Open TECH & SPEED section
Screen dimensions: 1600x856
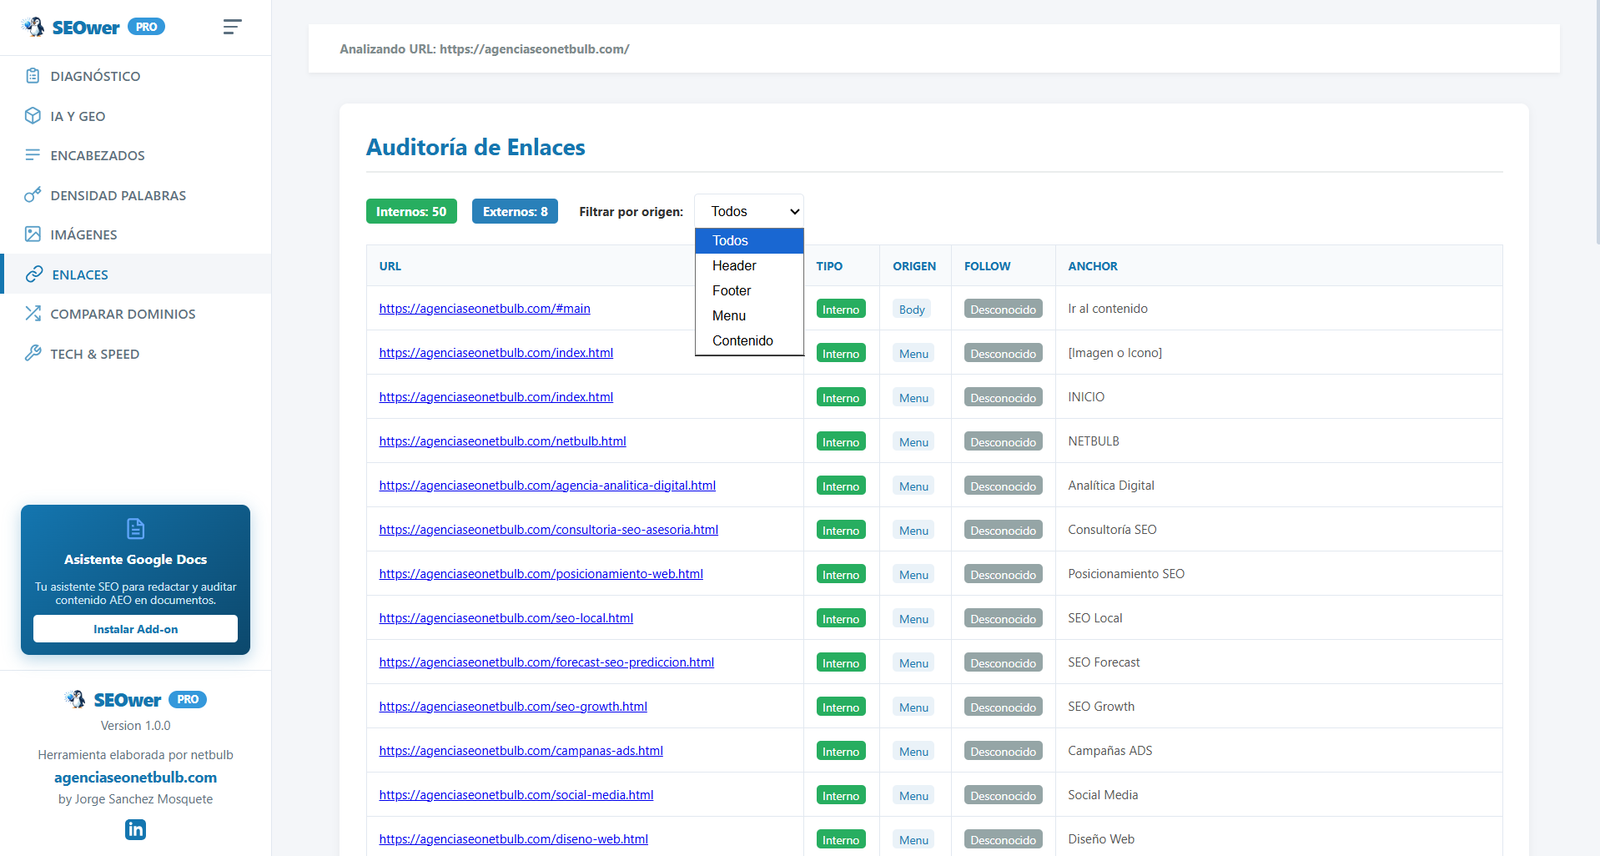click(135, 353)
